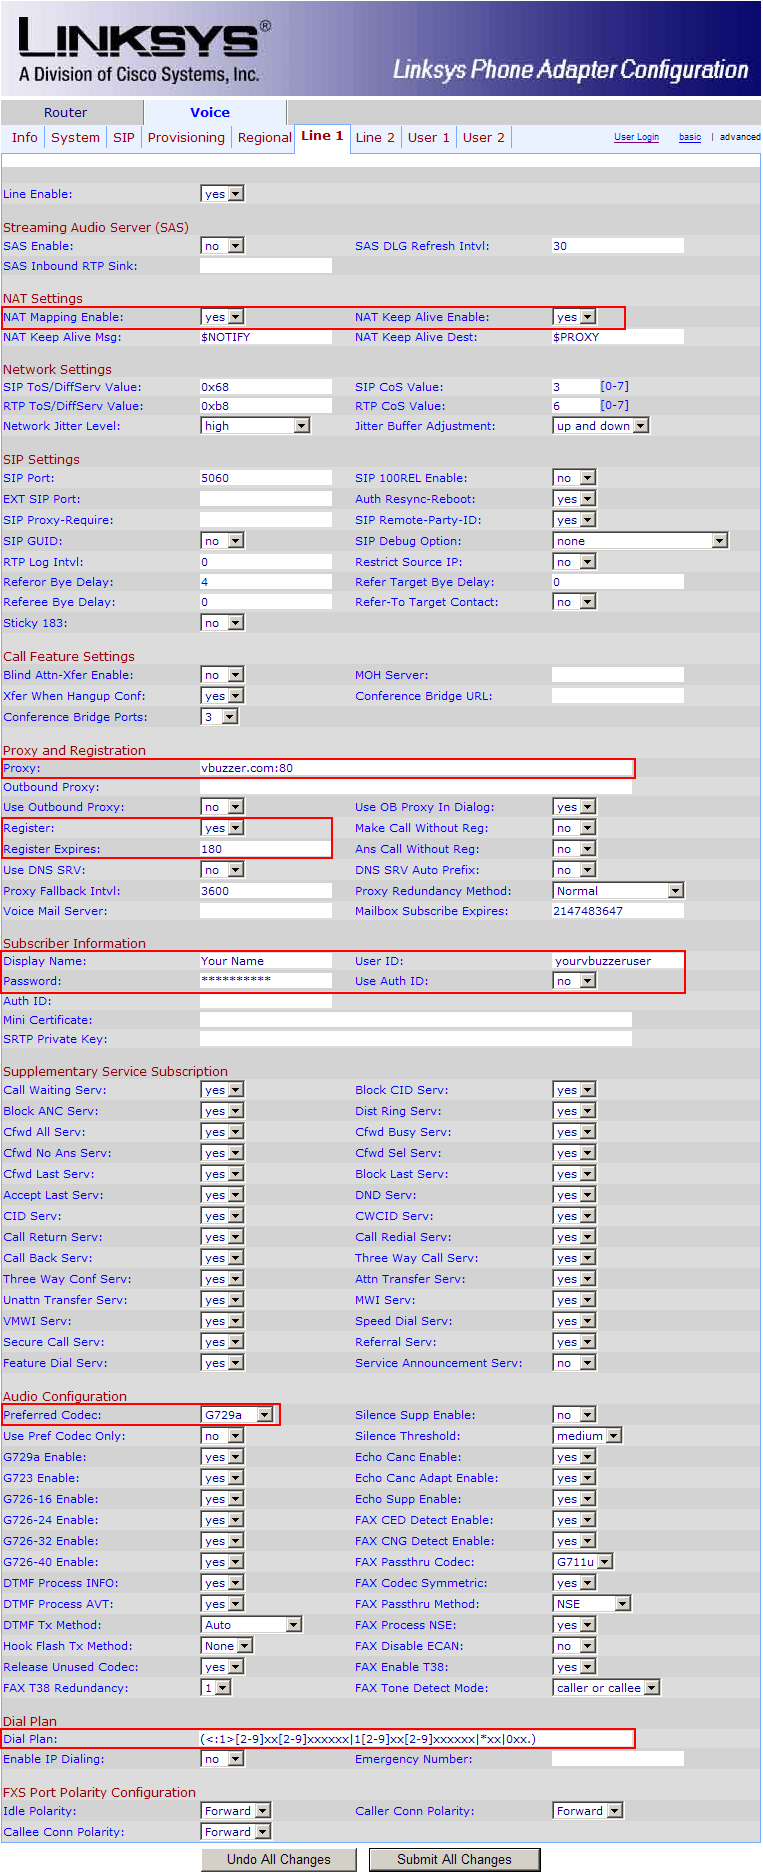
Task: Open Callee Conn Polarity dropdown
Action: (x=236, y=1832)
